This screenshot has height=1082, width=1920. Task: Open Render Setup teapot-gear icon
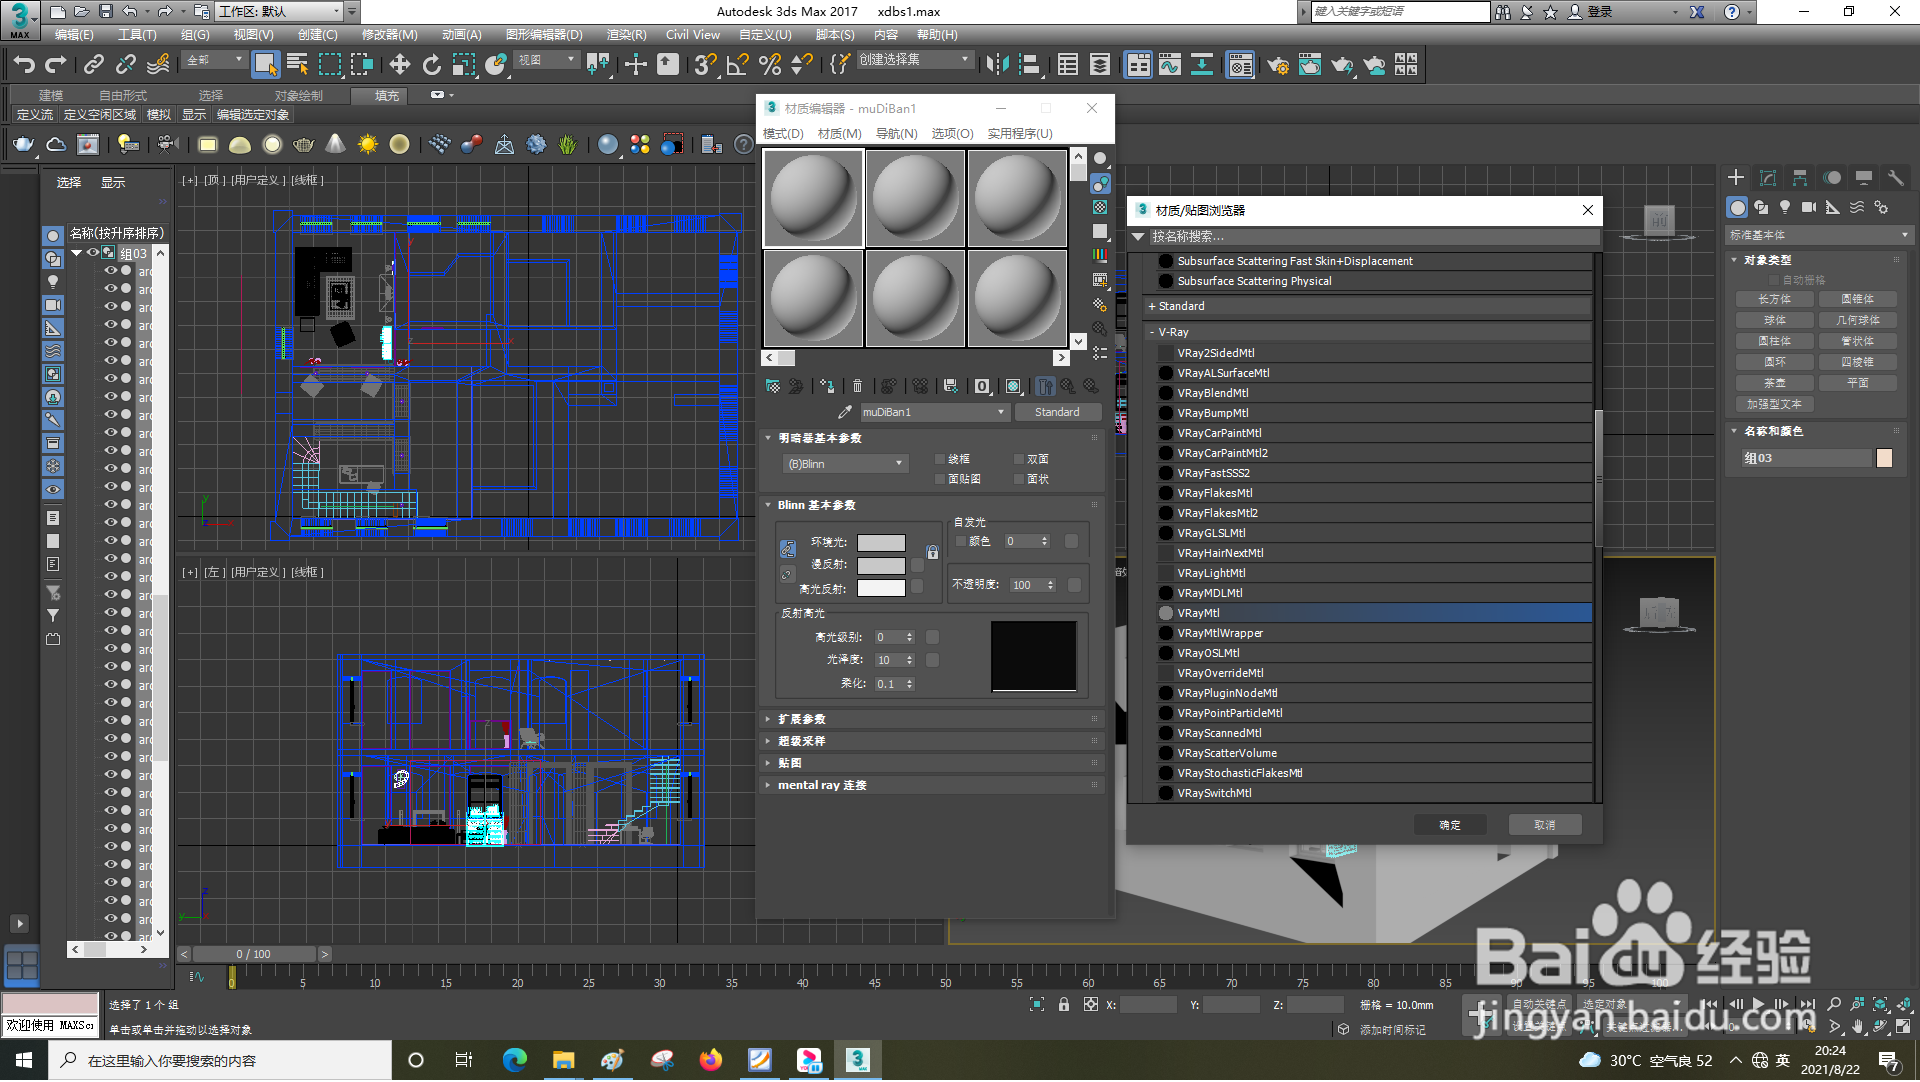(1277, 65)
